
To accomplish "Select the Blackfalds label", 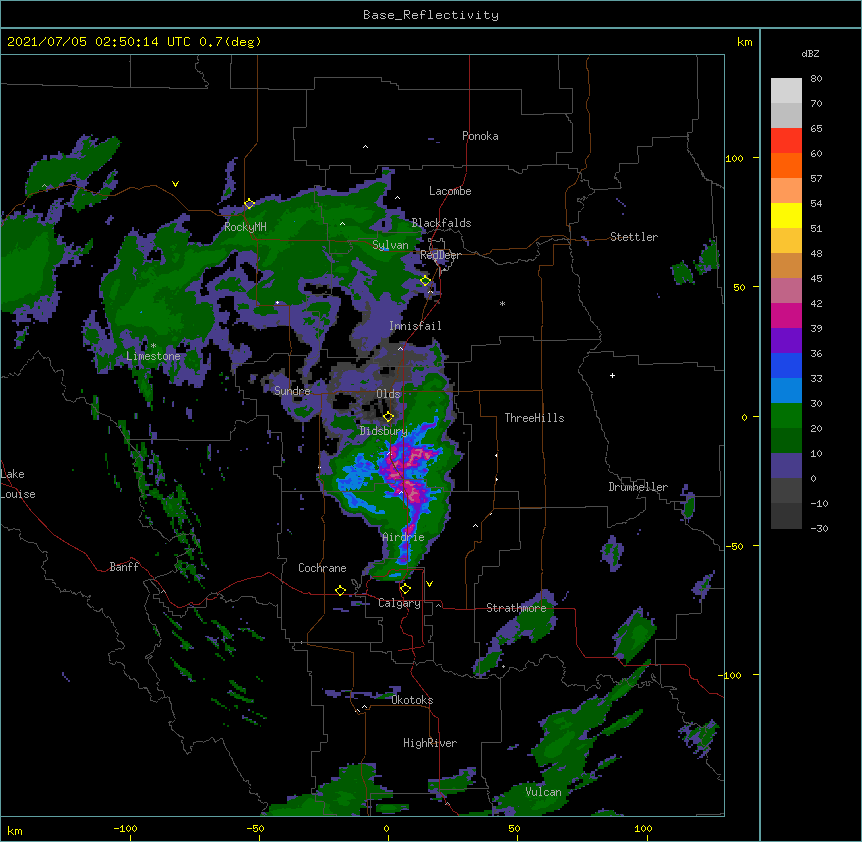I will pyautogui.click(x=441, y=223).
